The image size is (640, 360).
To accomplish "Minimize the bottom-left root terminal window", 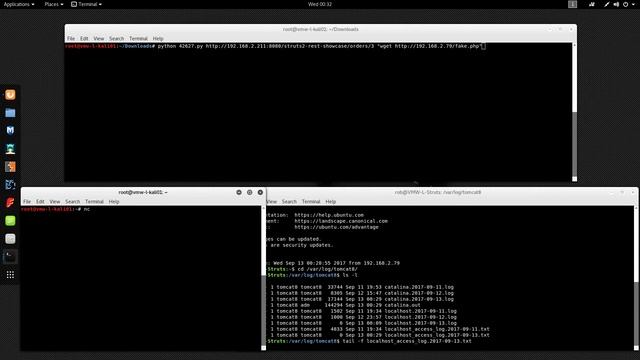I will [239, 192].
